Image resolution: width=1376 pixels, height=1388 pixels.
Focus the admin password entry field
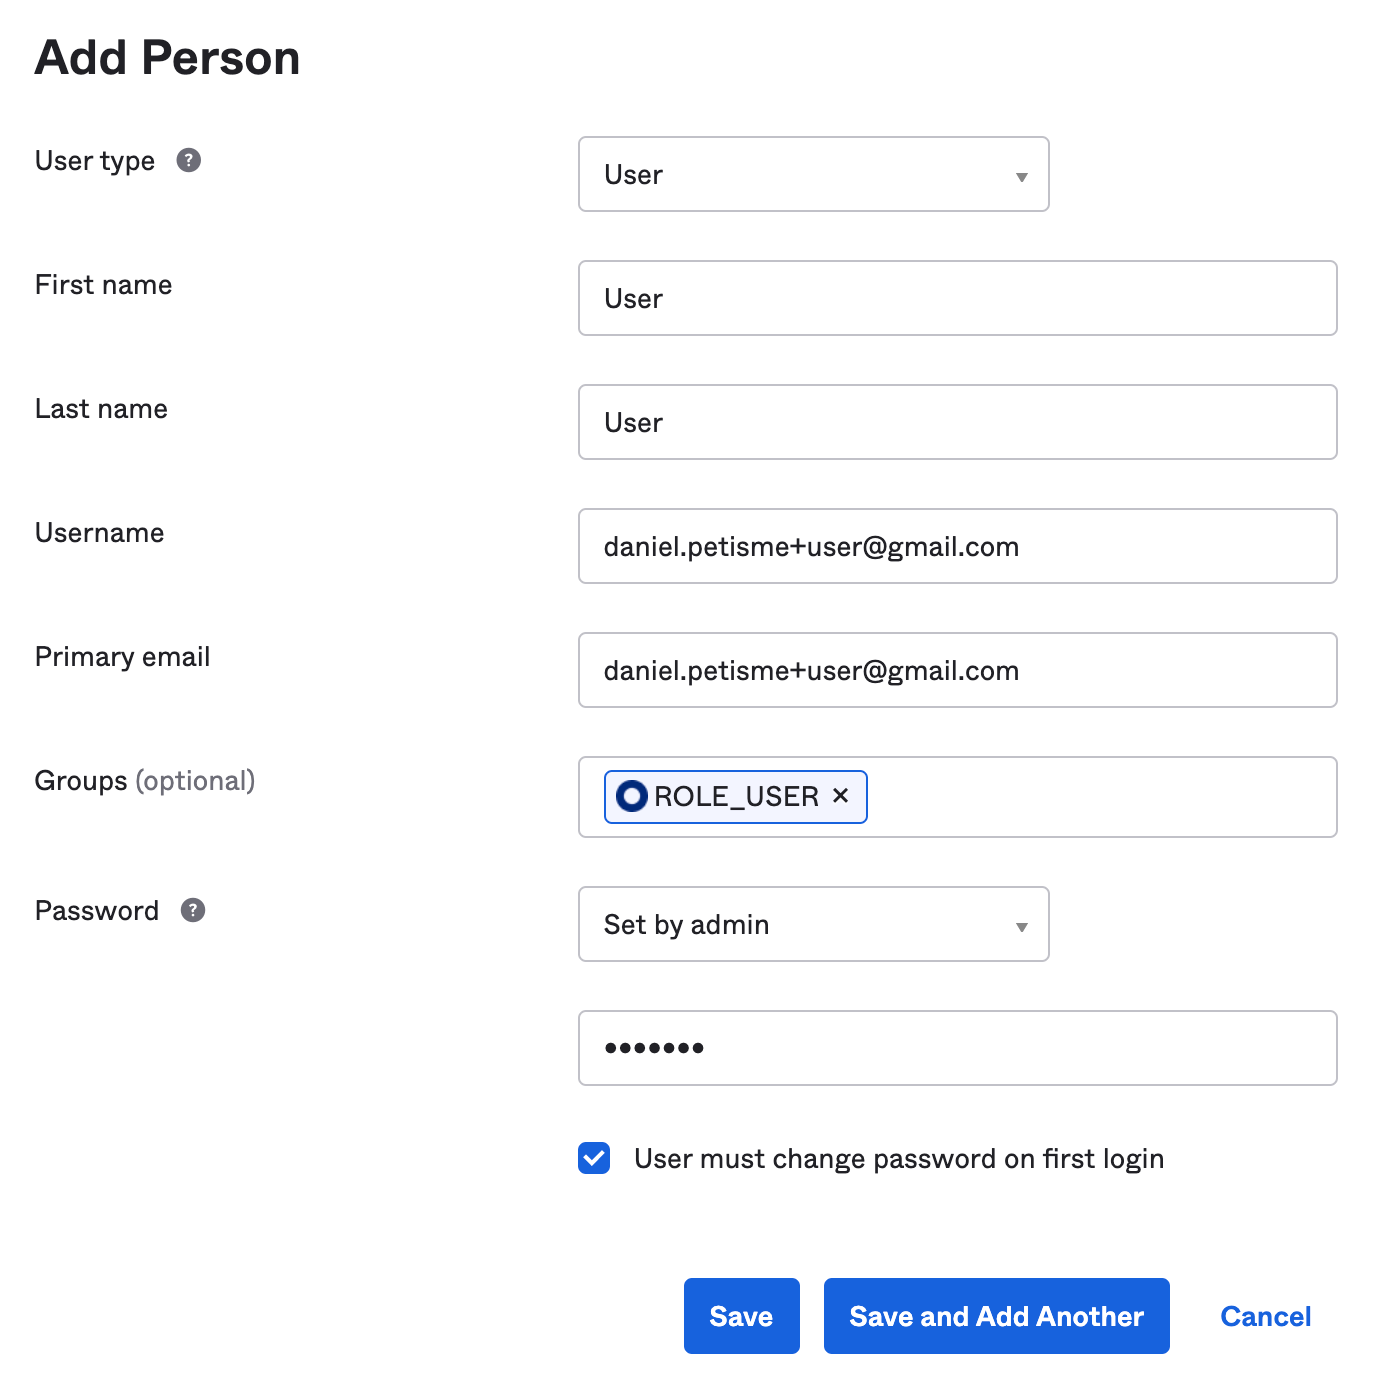(x=957, y=1048)
